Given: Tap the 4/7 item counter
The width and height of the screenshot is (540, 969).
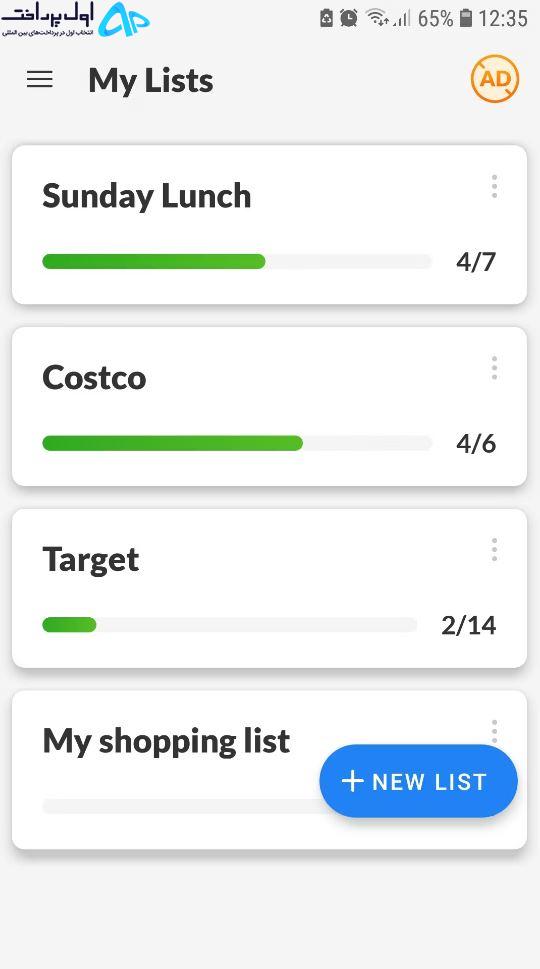Looking at the screenshot, I should pos(476,262).
